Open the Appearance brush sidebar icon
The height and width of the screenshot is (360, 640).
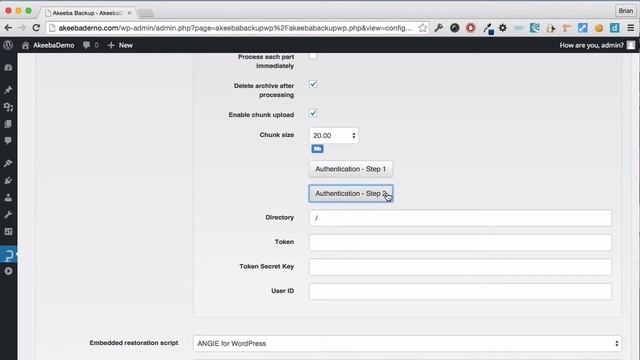(x=8, y=163)
